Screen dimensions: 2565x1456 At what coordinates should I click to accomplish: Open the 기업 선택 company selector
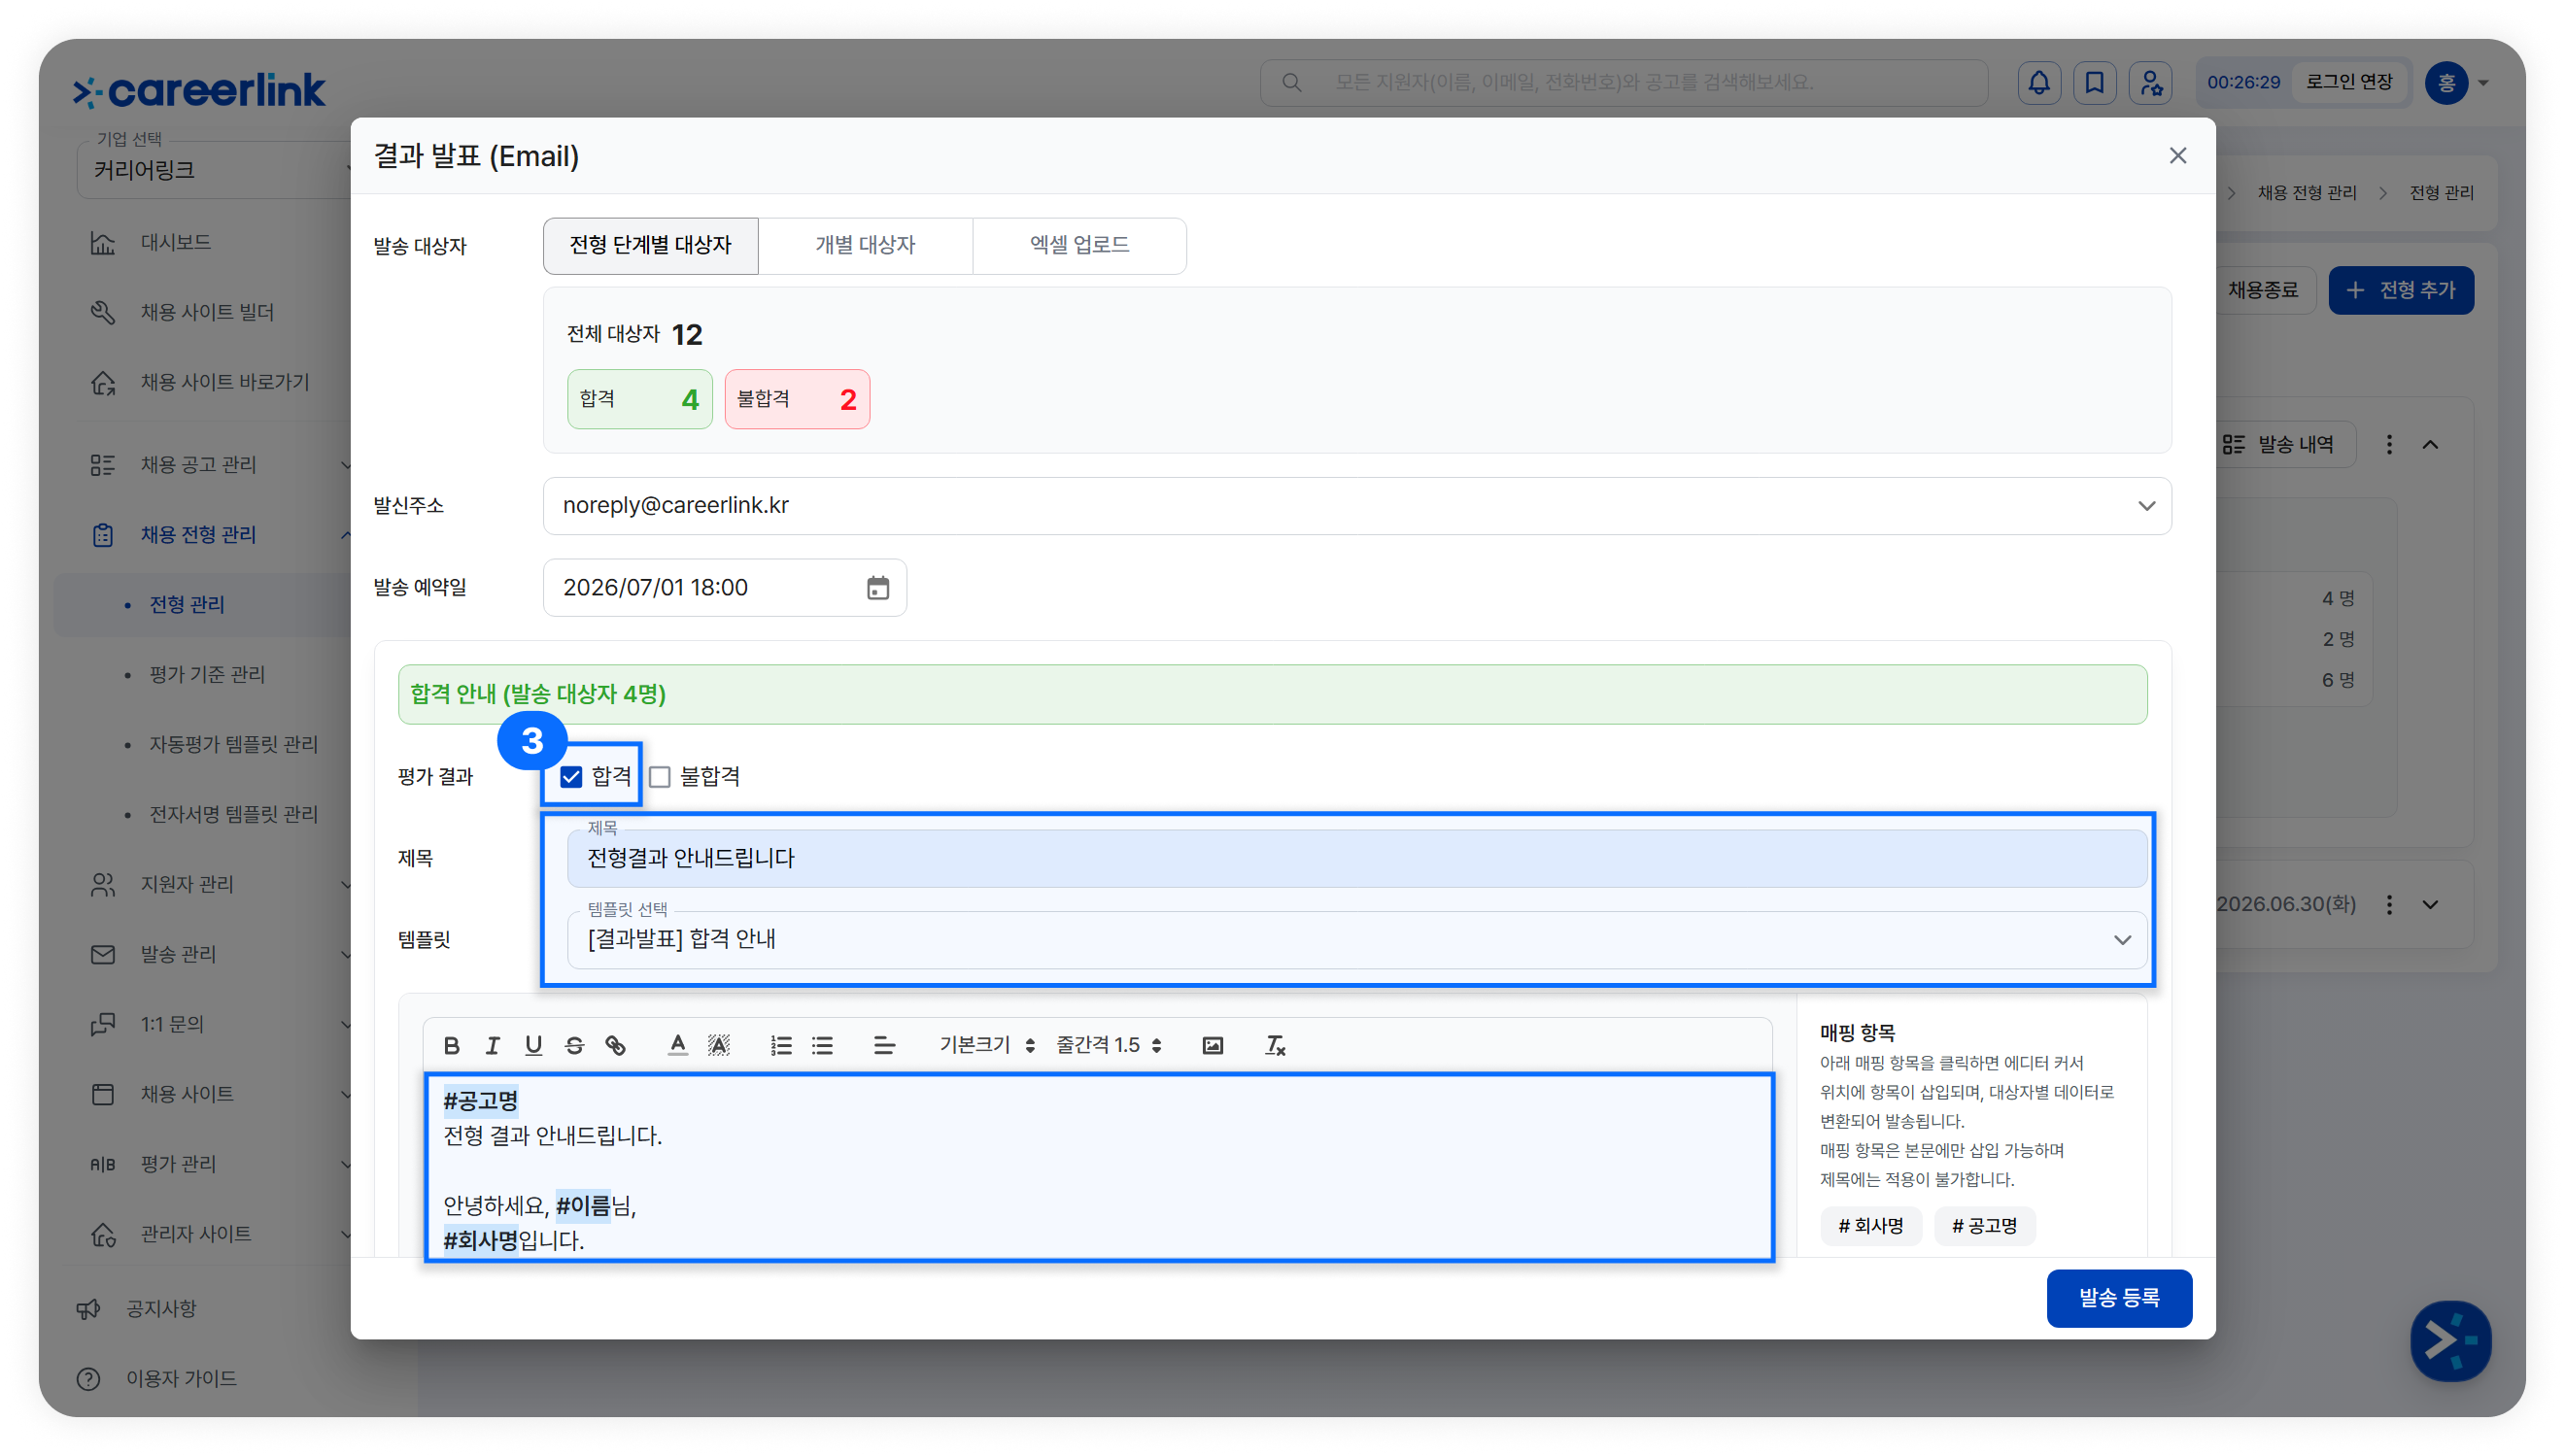tap(215, 170)
